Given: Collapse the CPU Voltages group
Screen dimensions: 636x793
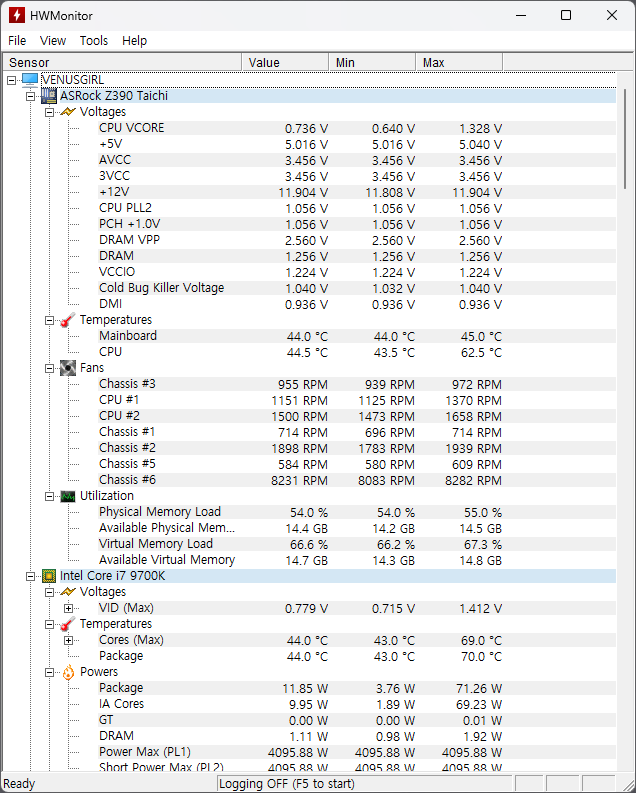Looking at the screenshot, I should (50, 592).
